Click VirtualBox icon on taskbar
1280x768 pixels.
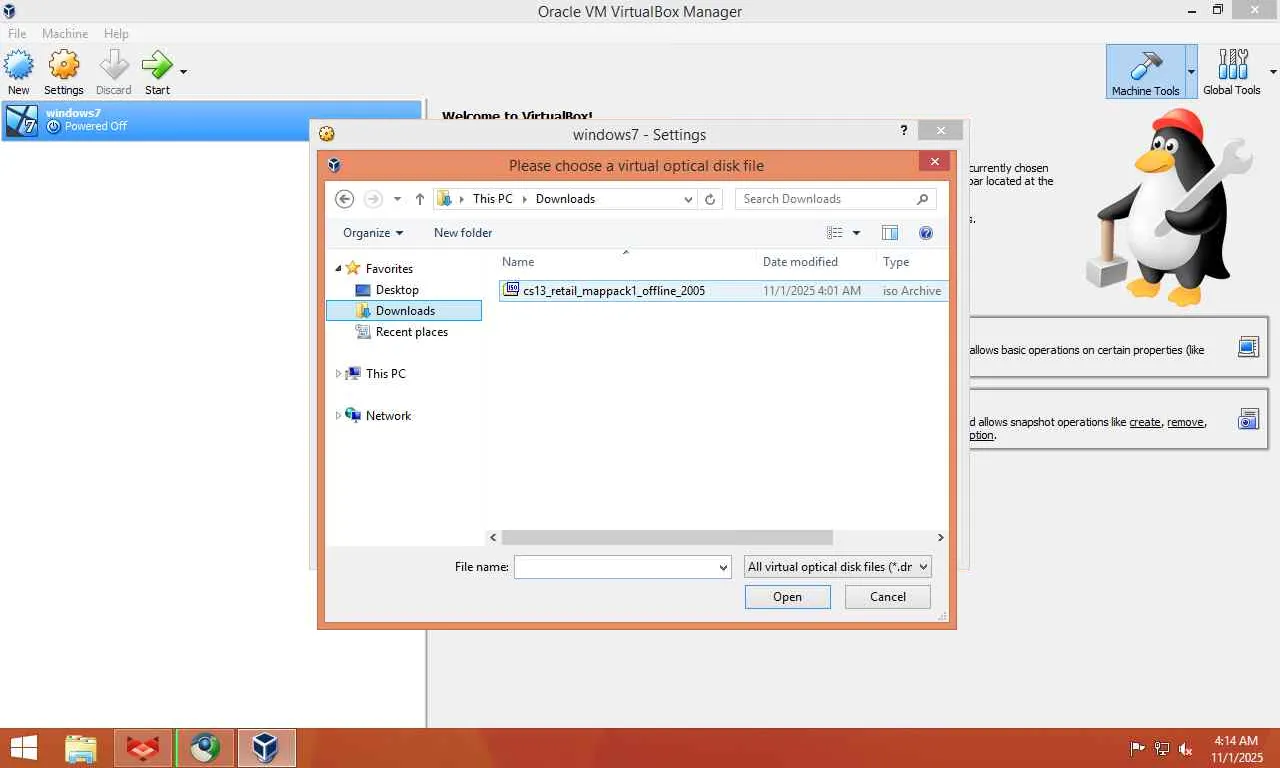[x=265, y=748]
